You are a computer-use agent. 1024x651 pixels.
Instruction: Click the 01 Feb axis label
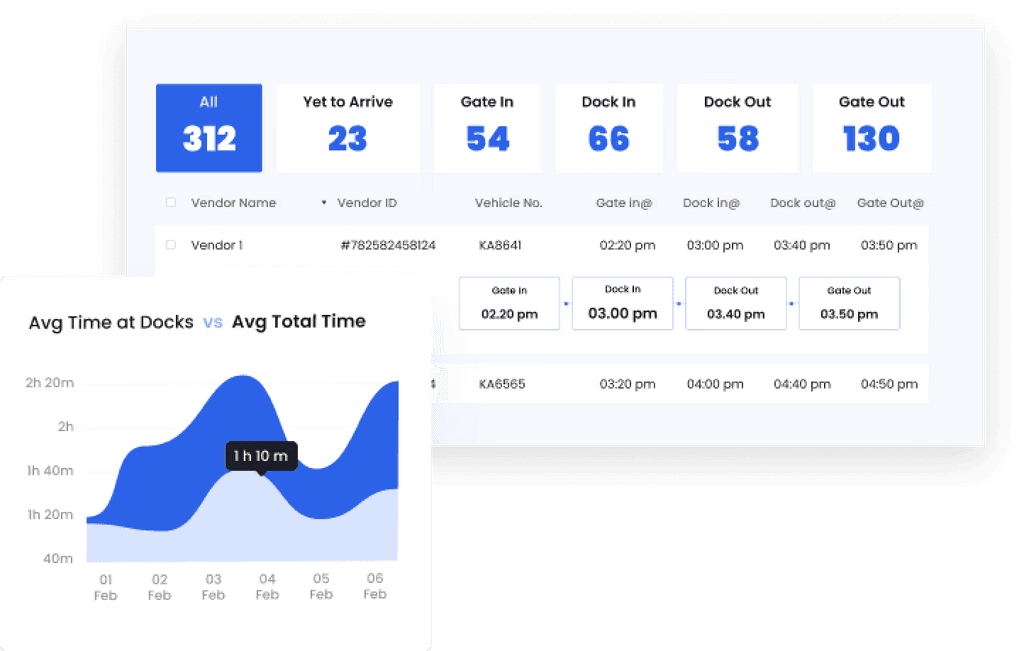106,587
